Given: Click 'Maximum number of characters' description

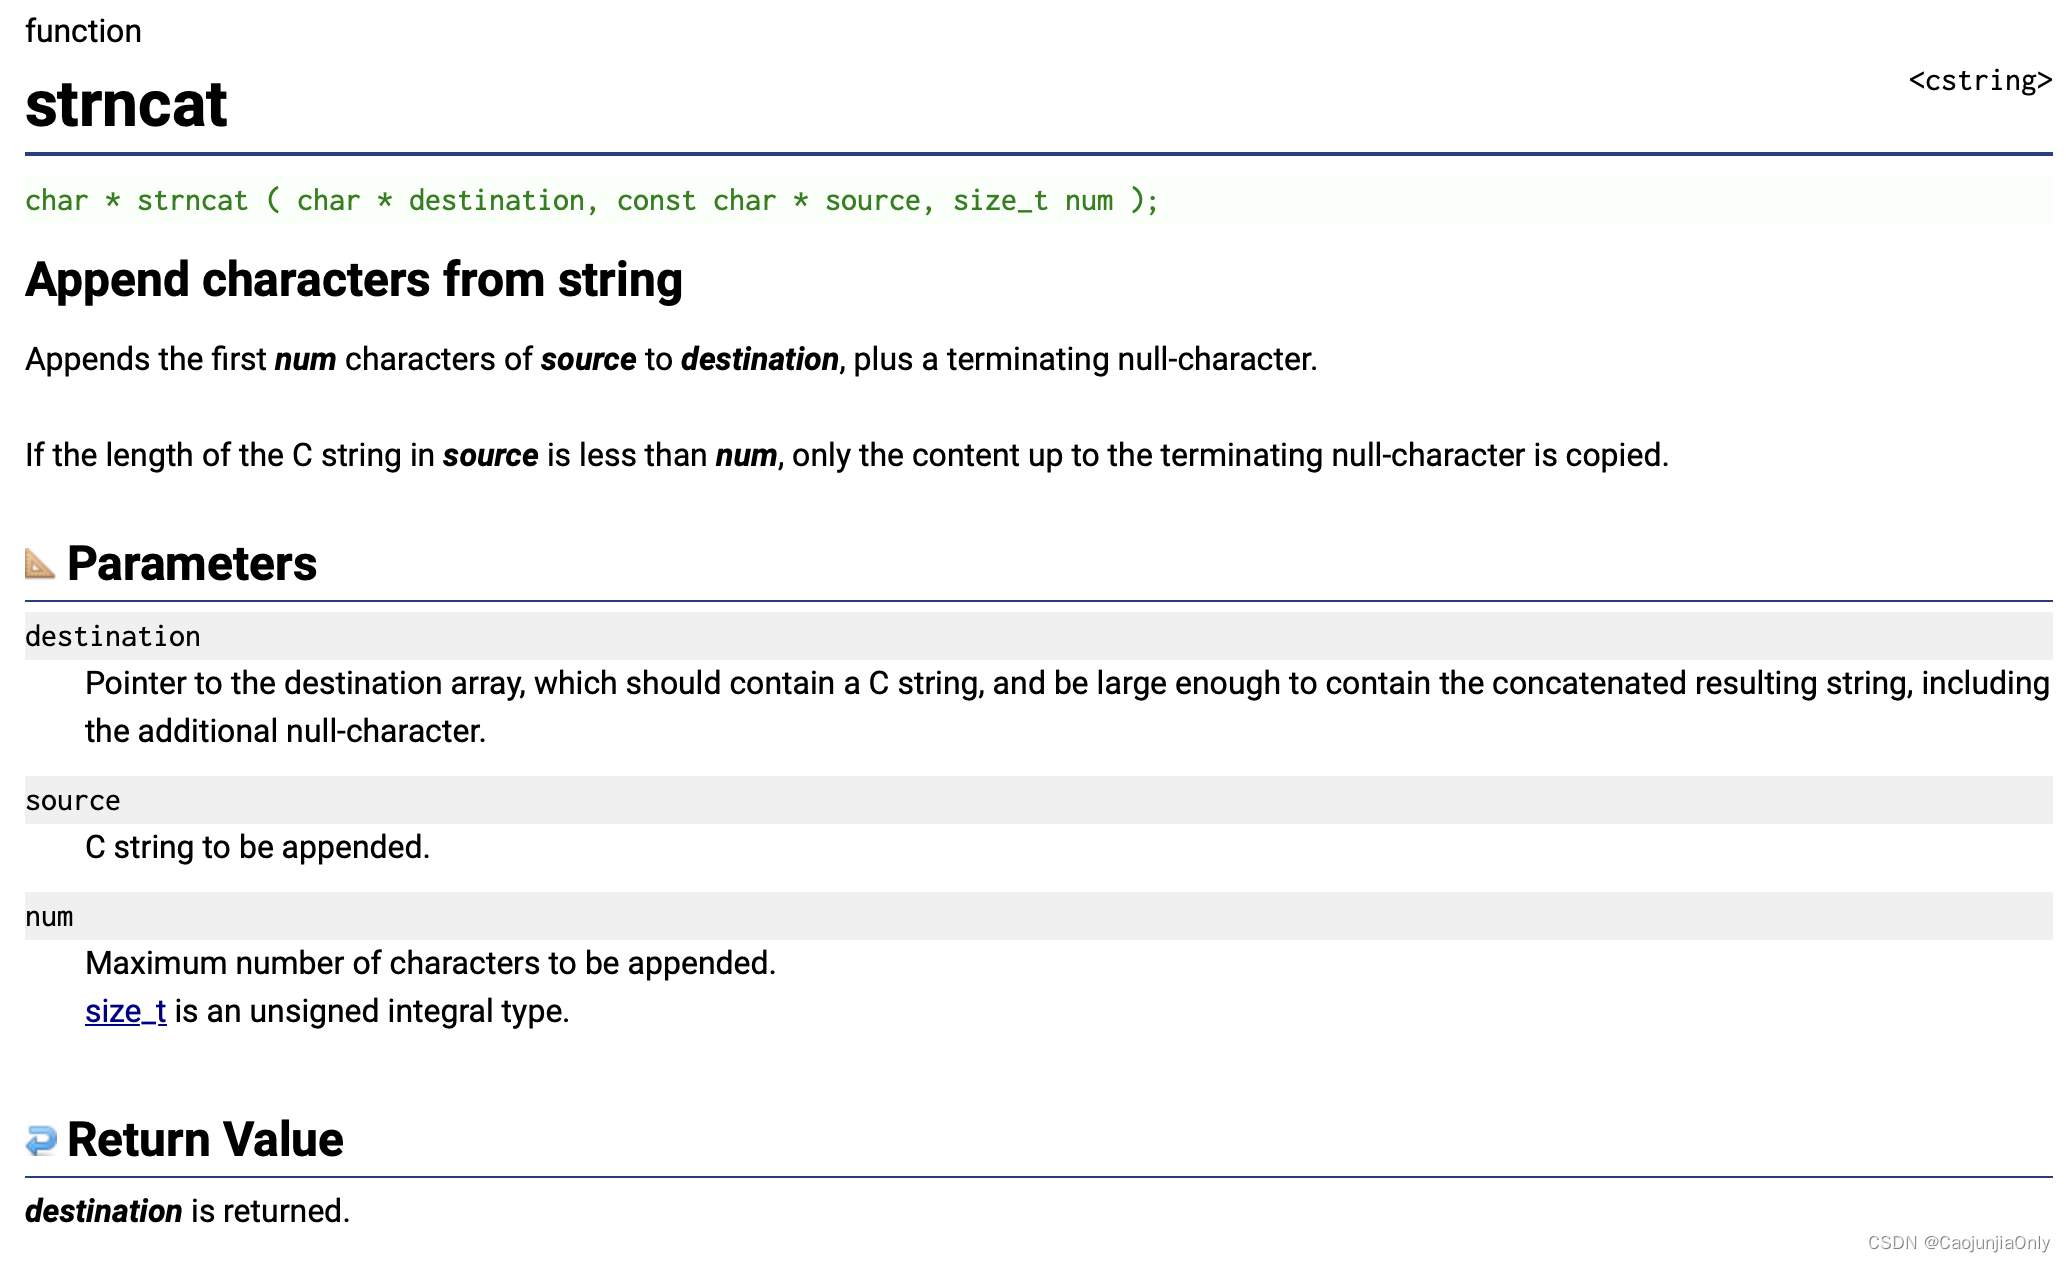Looking at the screenshot, I should [431, 963].
